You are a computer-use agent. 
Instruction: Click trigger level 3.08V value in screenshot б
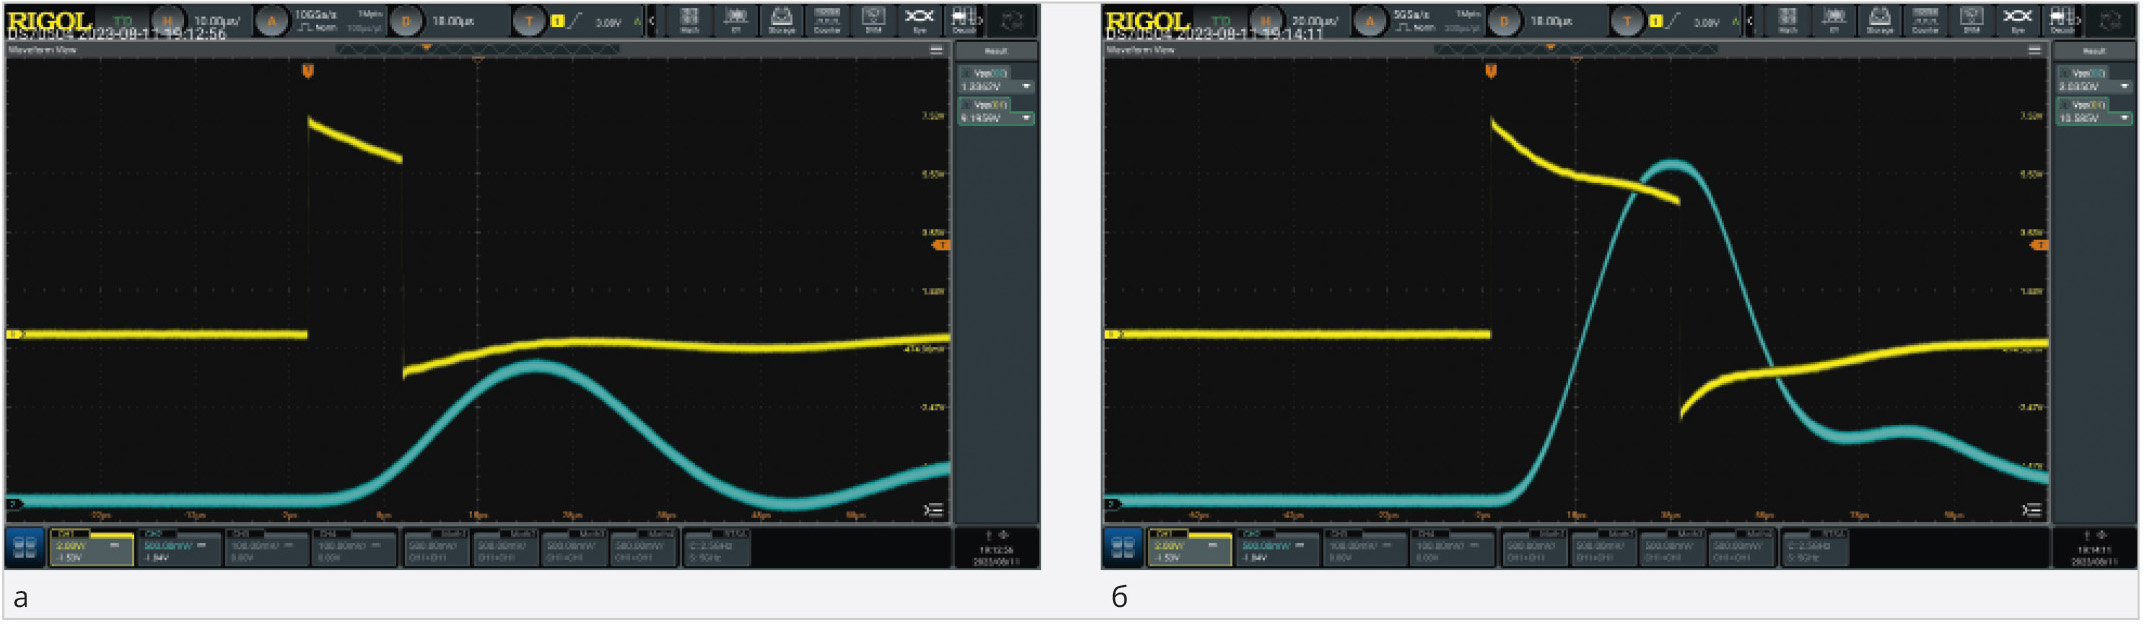(x=1707, y=22)
